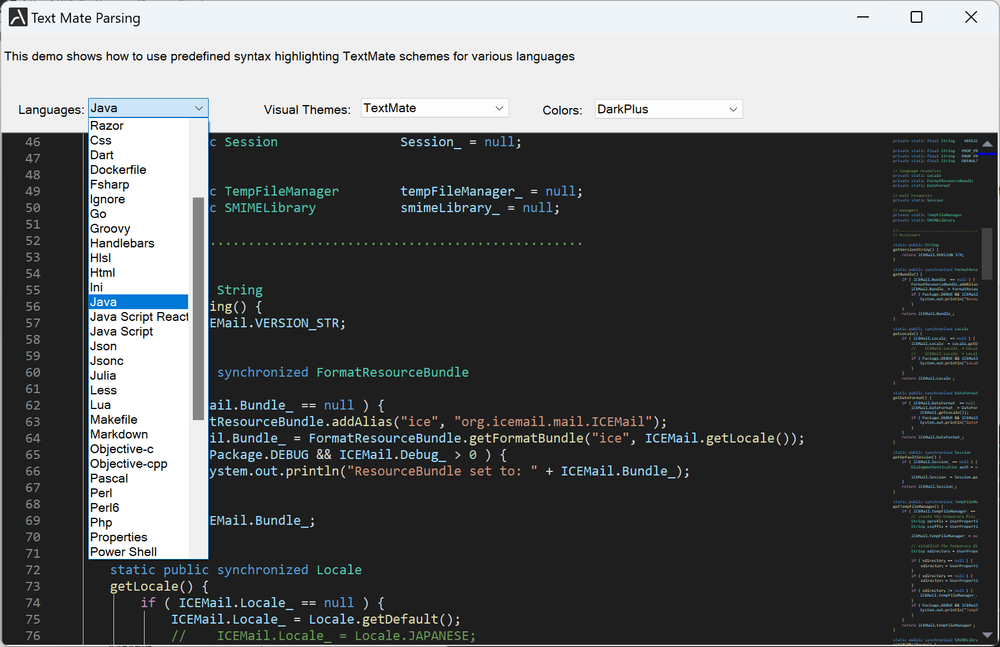Image resolution: width=1000 pixels, height=647 pixels.
Task: Click the minimap scroll-up arrow
Action: 986,144
